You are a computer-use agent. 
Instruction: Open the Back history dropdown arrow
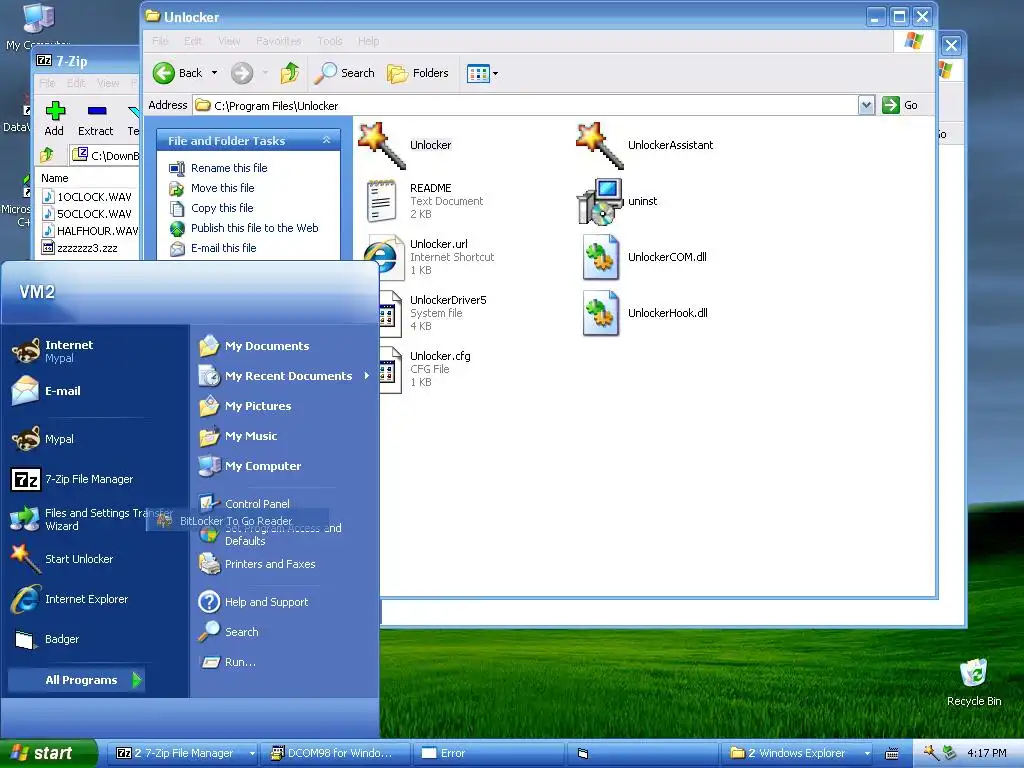[214, 73]
